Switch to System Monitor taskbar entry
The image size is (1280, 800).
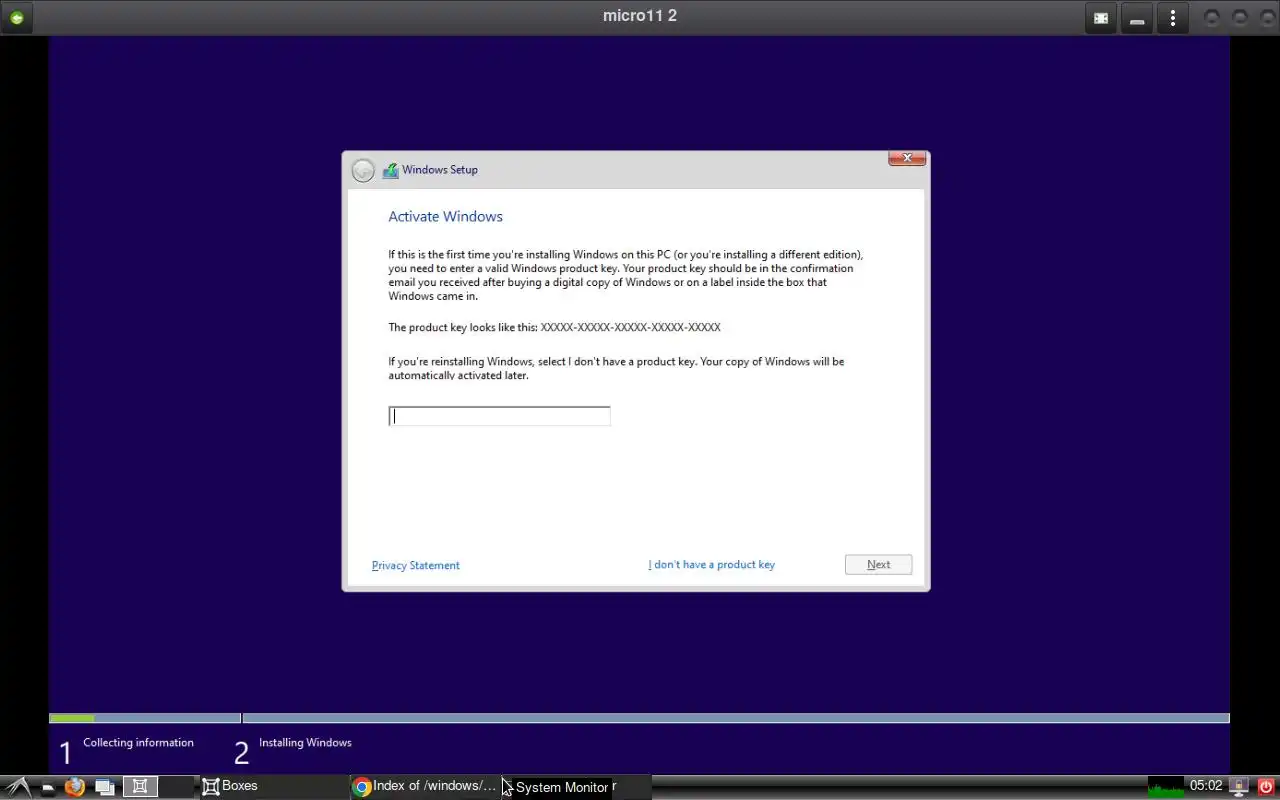coord(577,787)
